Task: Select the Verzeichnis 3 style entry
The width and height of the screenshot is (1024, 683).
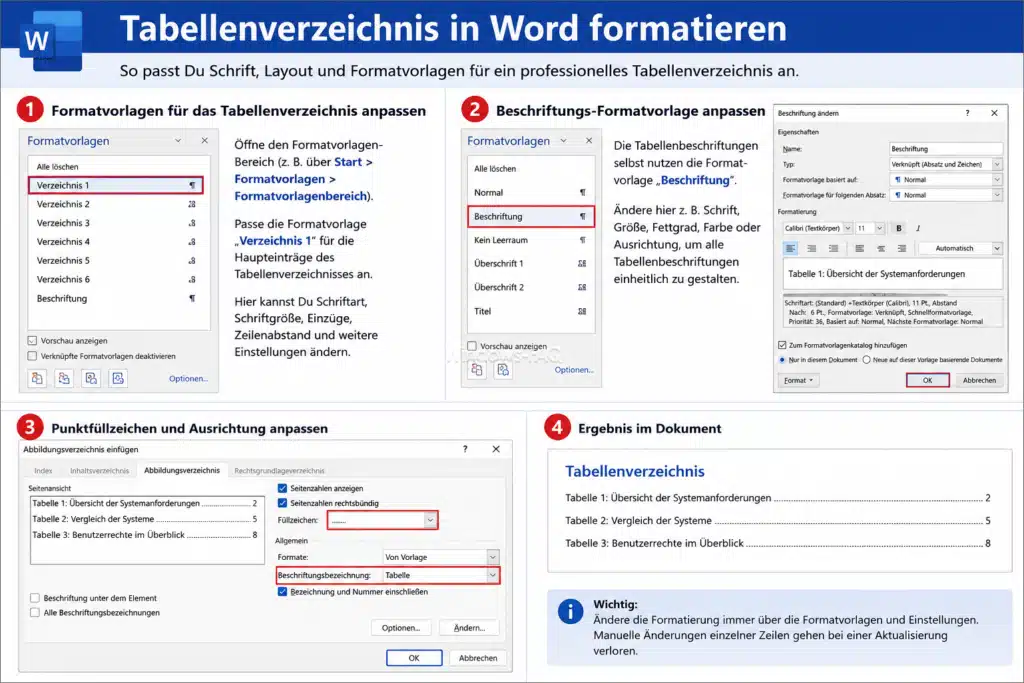Action: click(116, 223)
